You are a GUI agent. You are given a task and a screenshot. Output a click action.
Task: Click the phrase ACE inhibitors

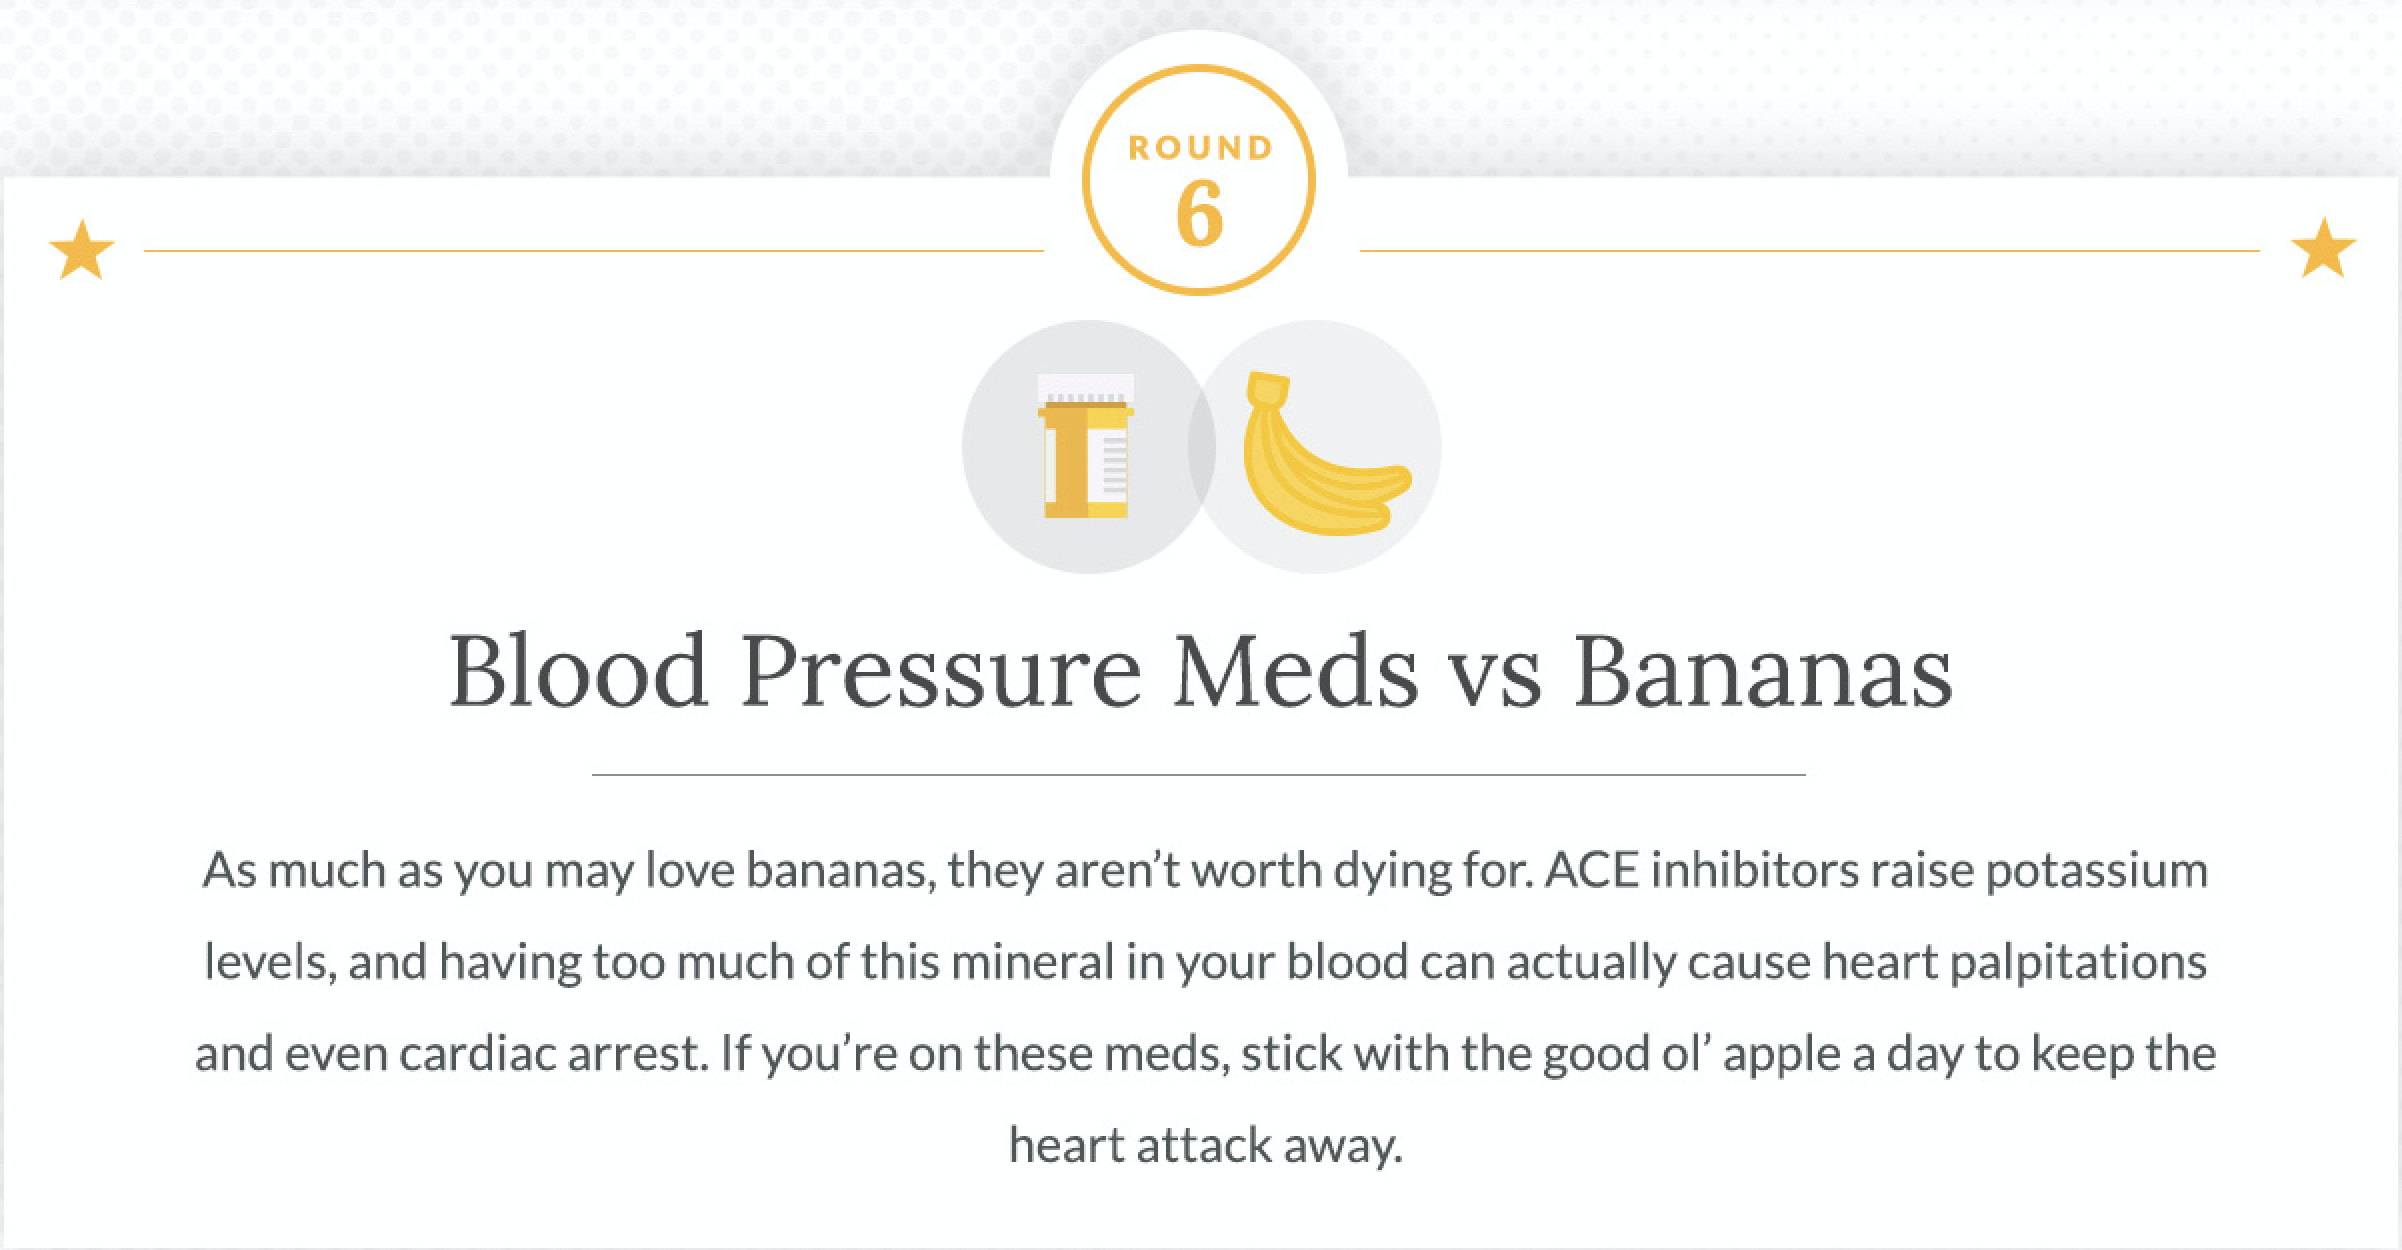1702,870
